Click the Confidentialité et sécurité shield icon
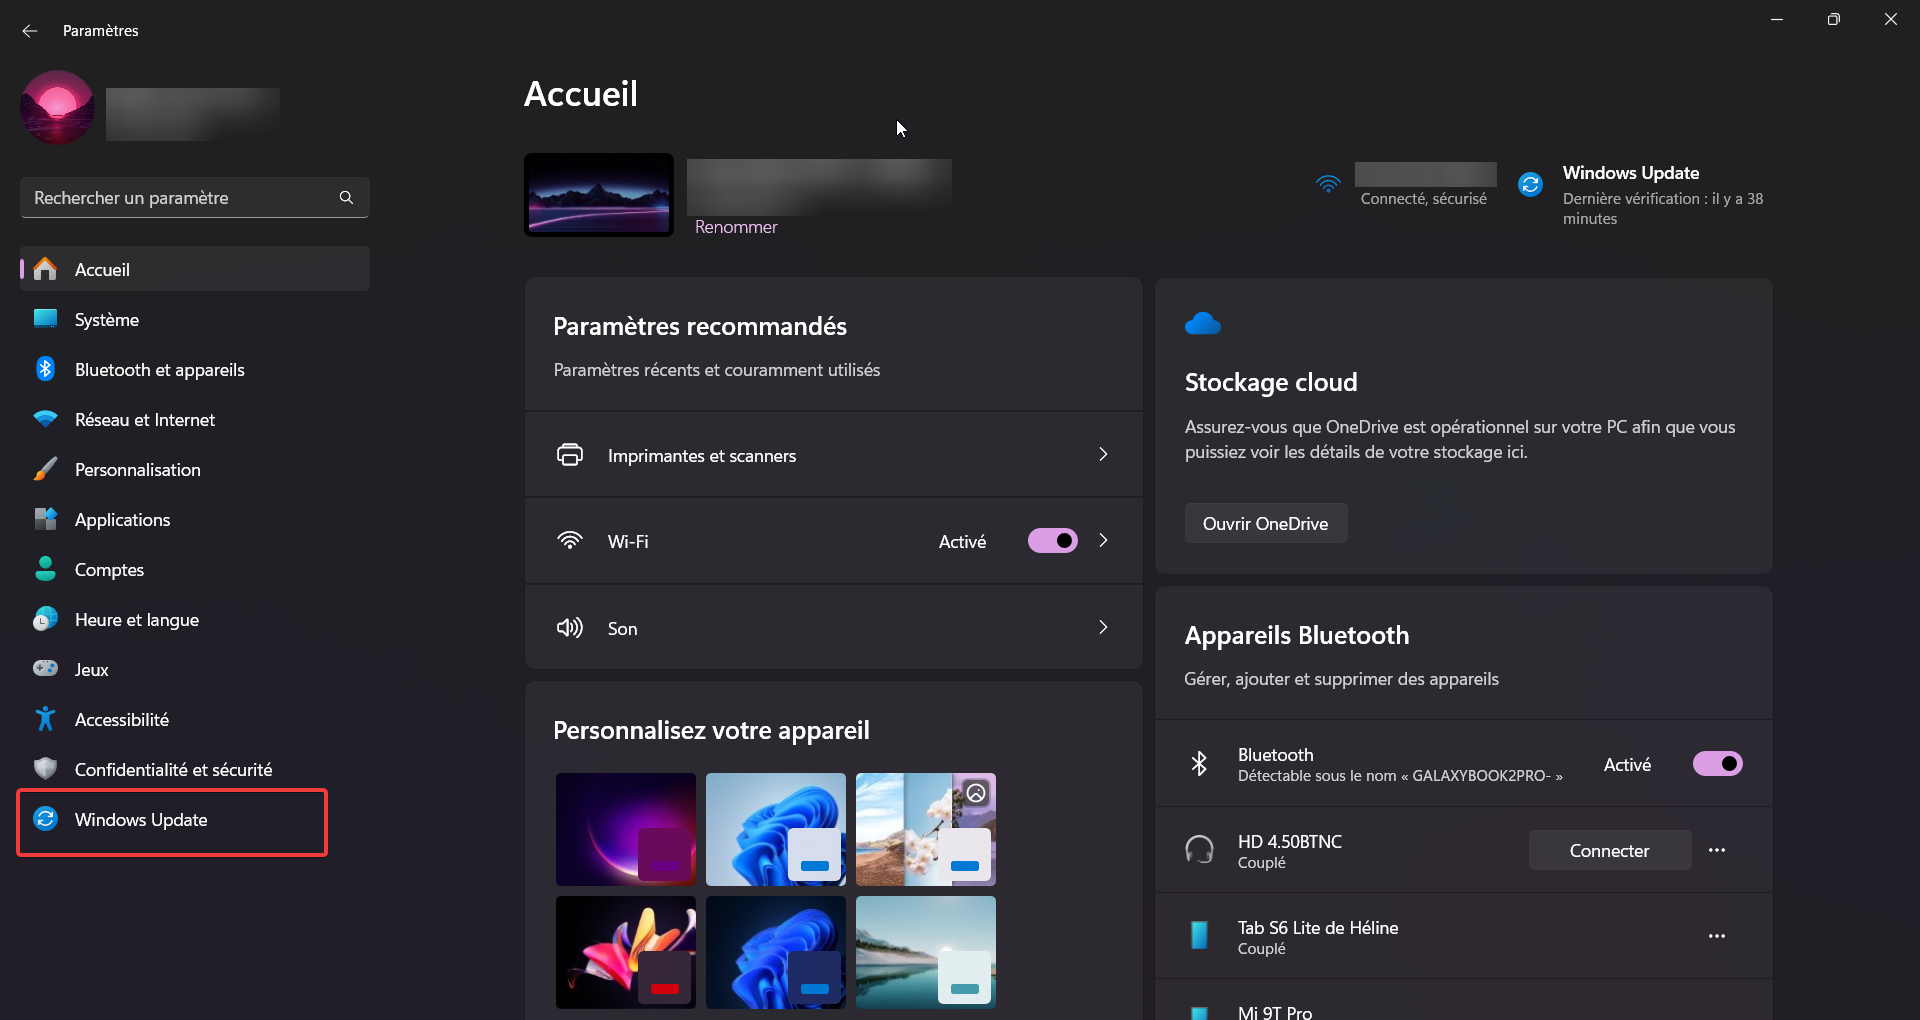This screenshot has height=1020, width=1920. click(45, 769)
